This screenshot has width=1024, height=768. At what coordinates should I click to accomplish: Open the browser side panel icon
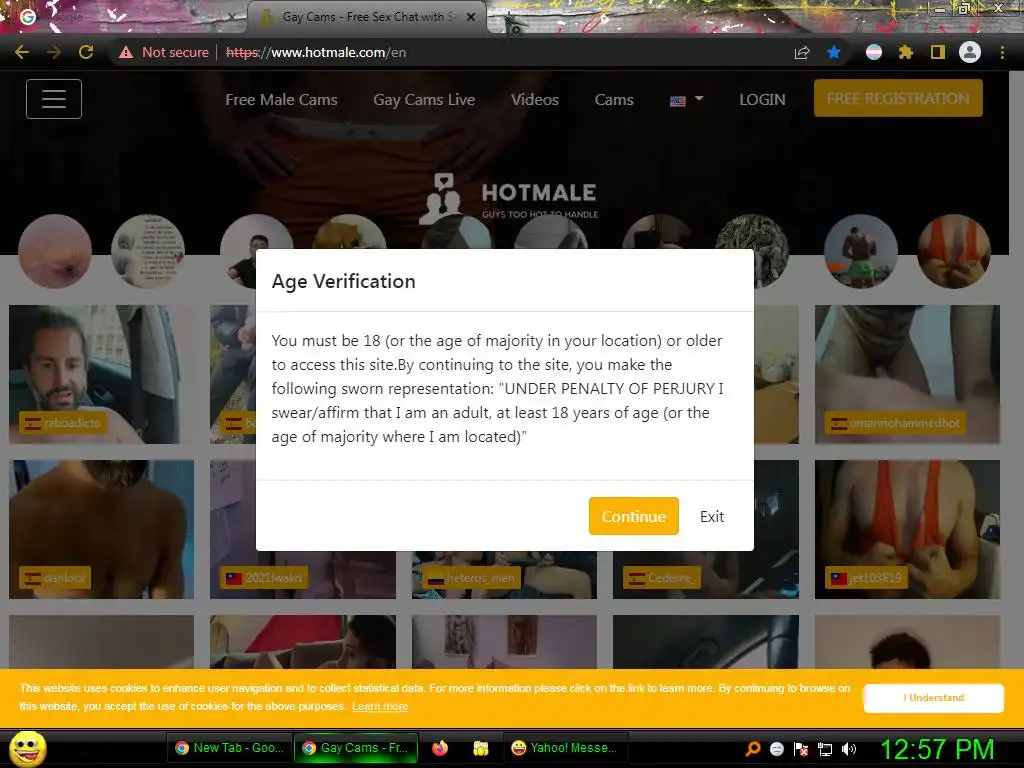coord(938,52)
